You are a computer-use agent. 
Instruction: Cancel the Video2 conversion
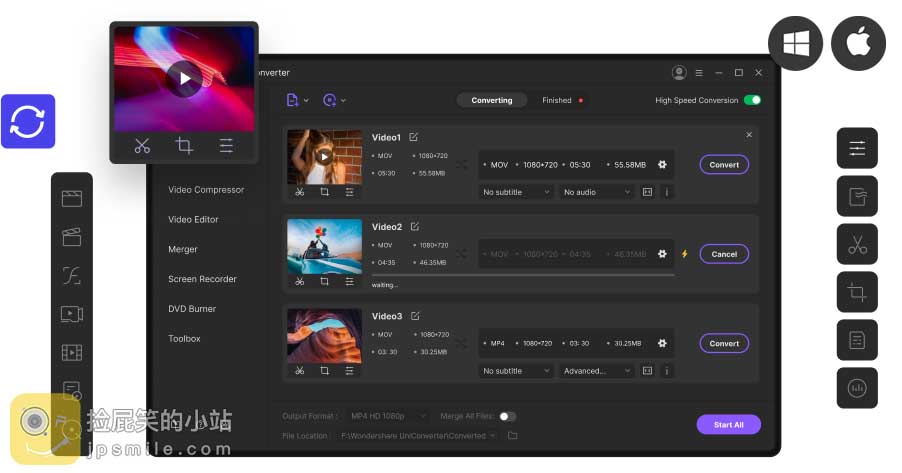pos(724,254)
